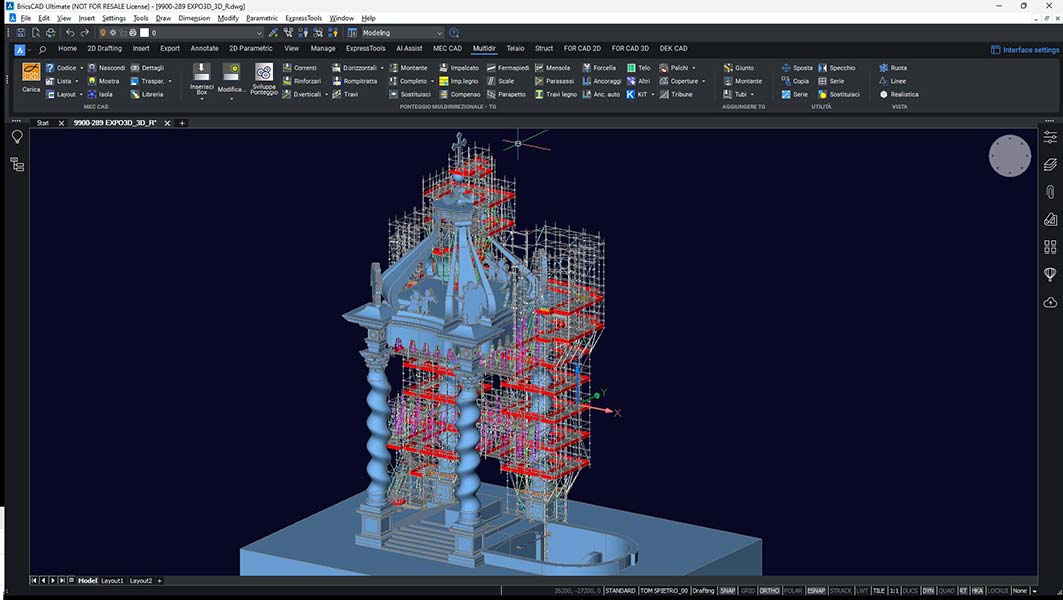Toggle ESNAP in the status bar
This screenshot has width=1063, height=600.
click(815, 590)
